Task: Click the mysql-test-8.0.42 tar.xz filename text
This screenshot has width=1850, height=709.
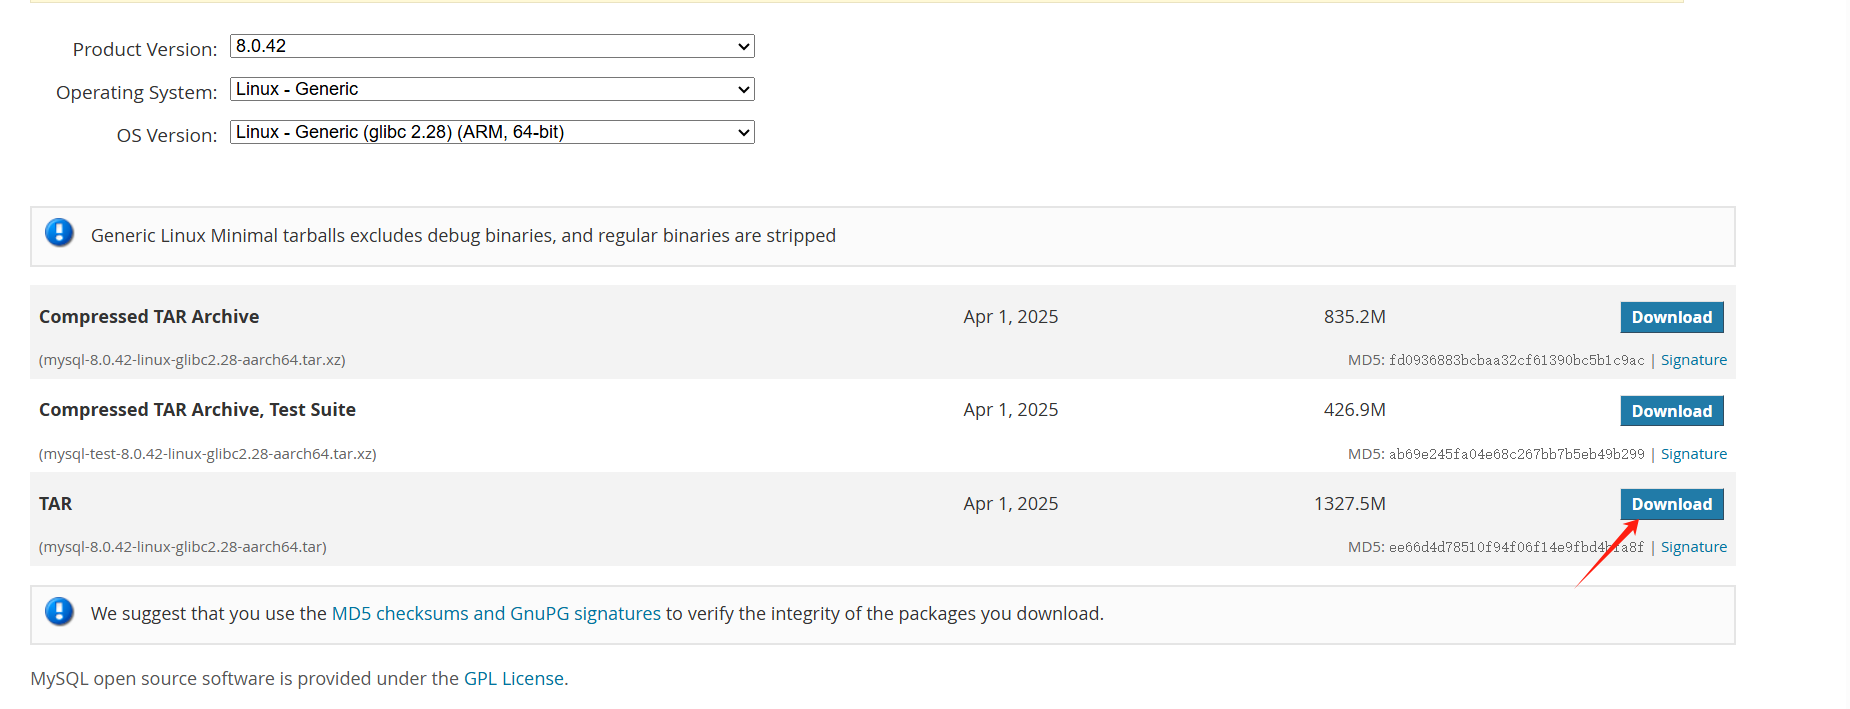Action: click(208, 454)
